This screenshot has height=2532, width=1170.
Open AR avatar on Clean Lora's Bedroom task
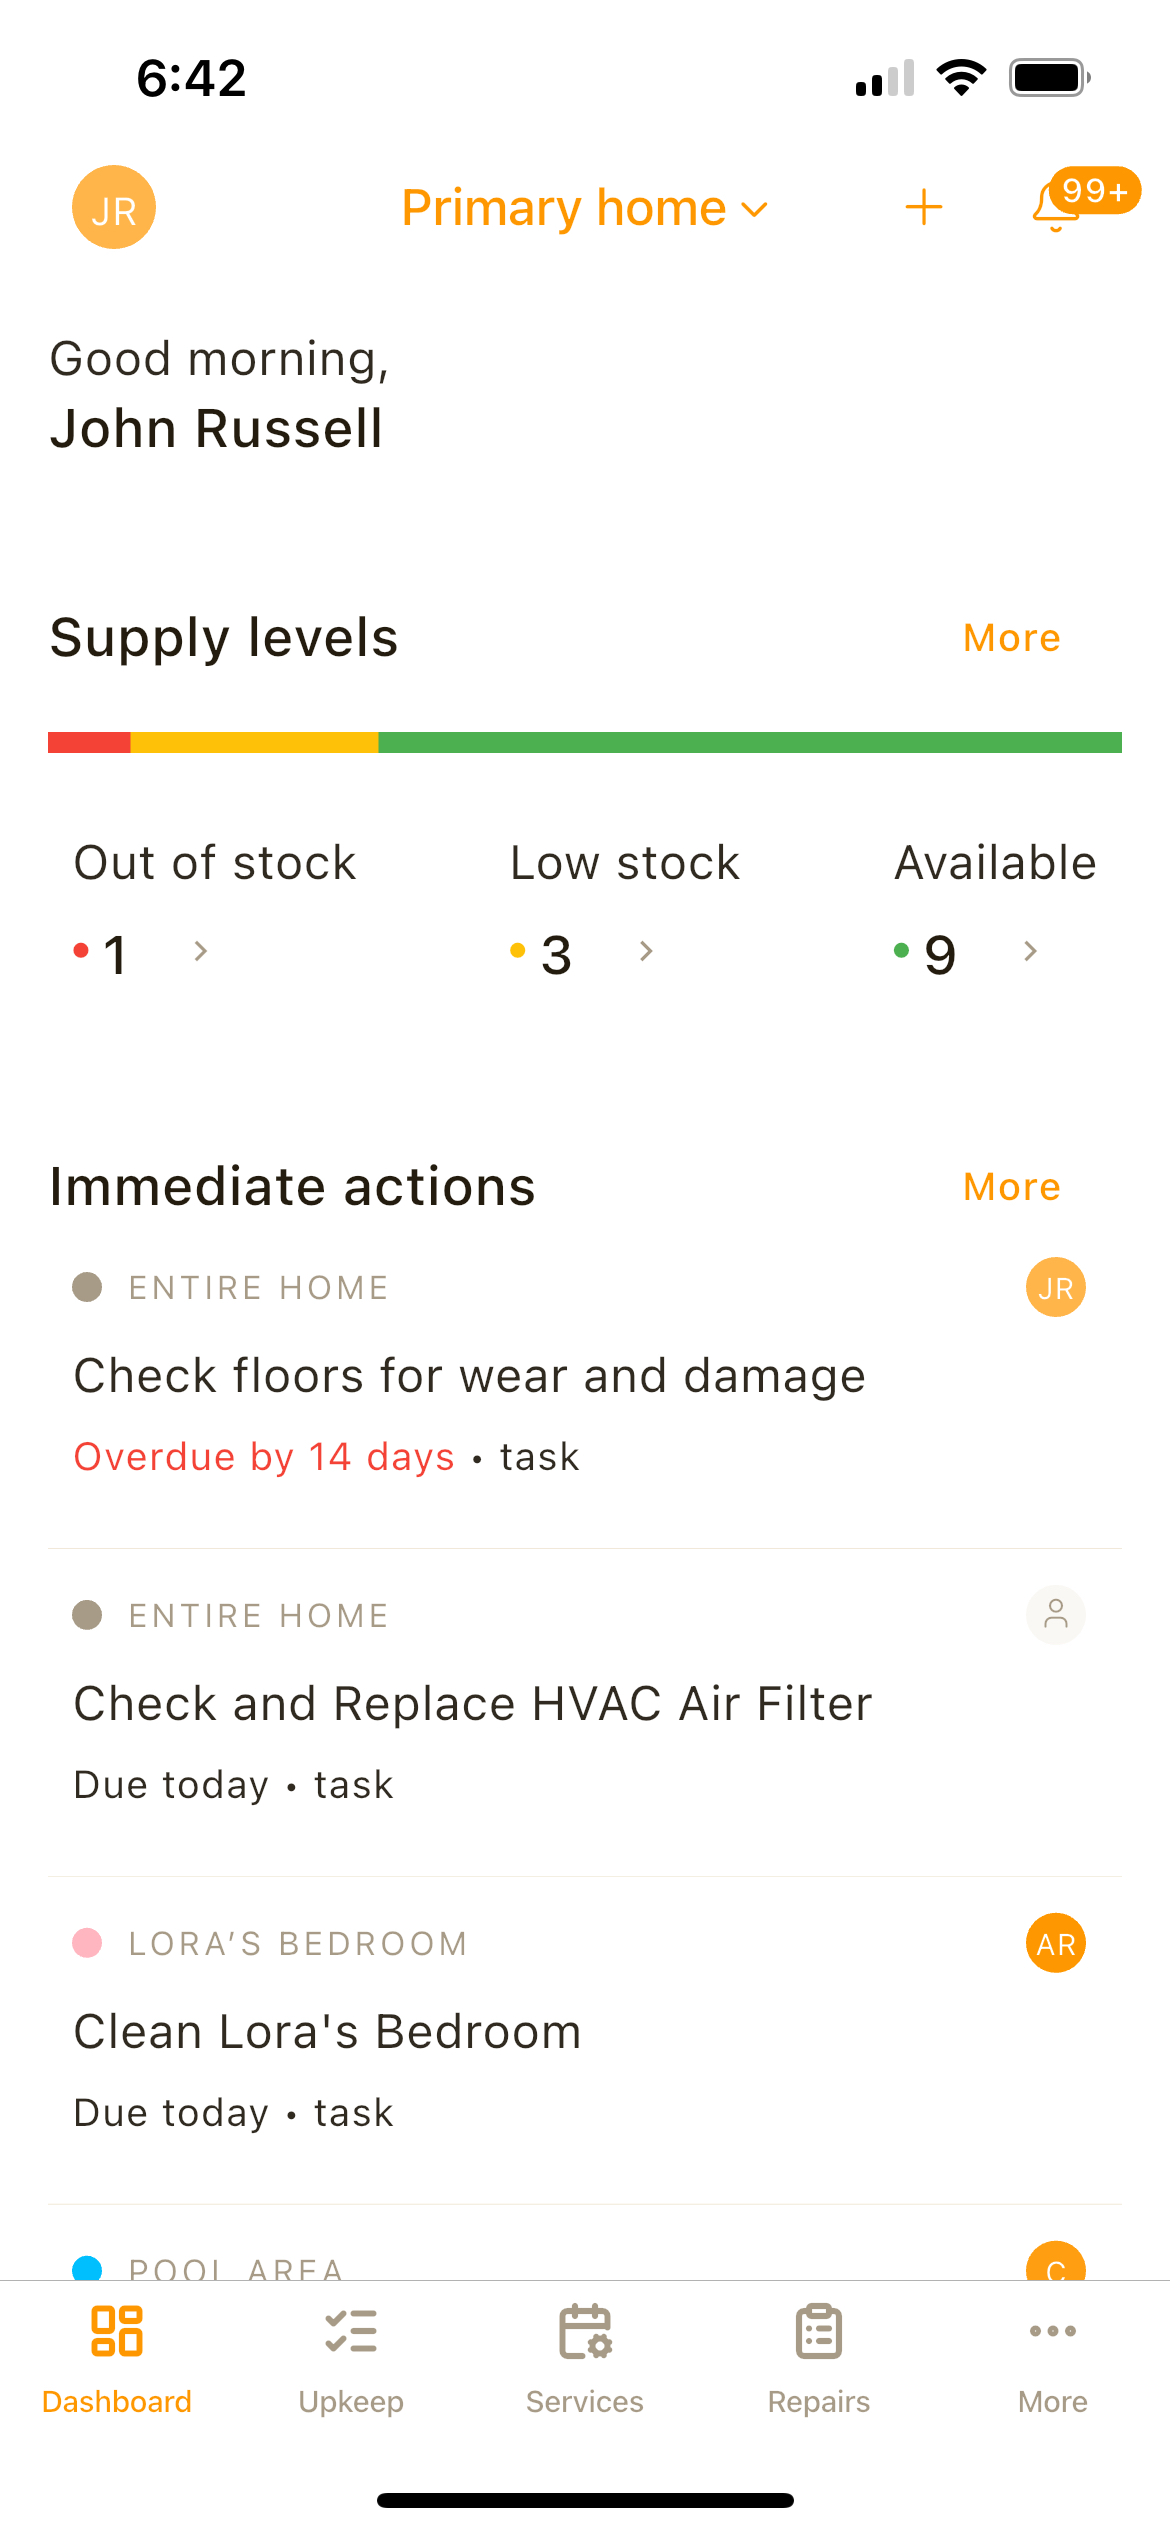point(1055,1943)
